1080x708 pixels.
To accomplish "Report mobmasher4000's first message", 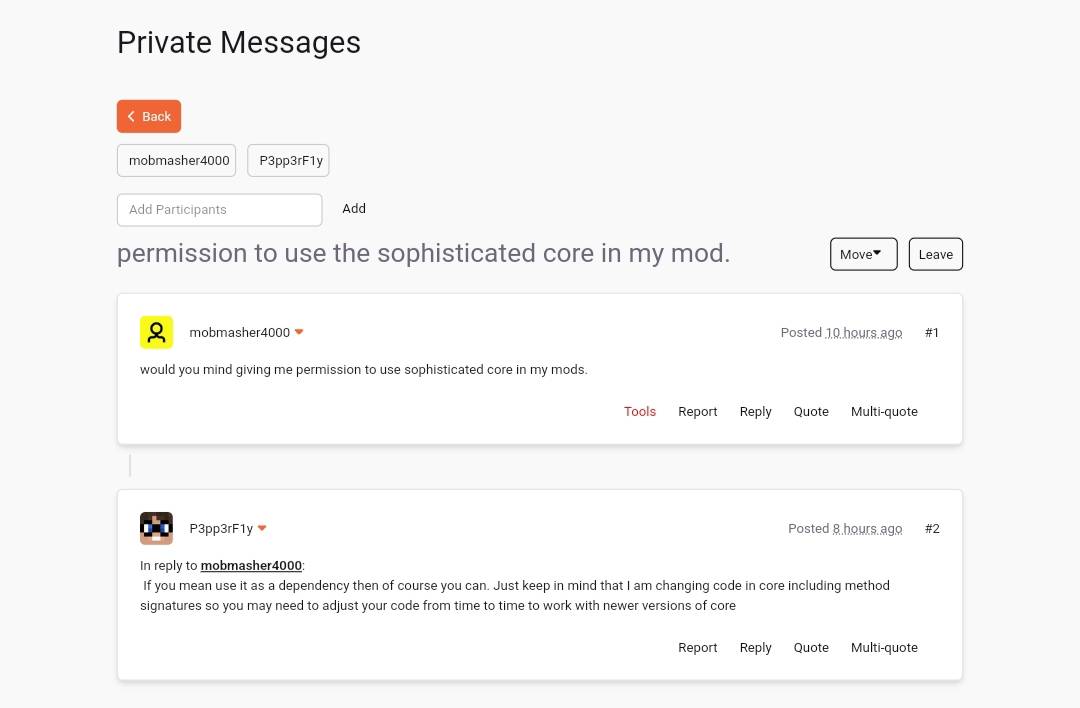I will pos(697,412).
